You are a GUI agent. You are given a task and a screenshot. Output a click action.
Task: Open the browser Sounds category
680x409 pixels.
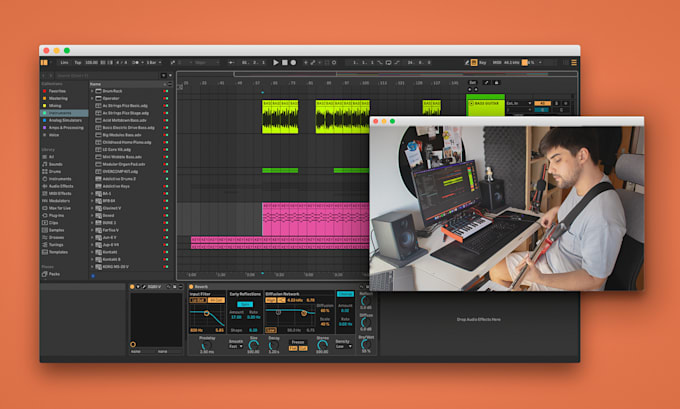click(x=52, y=164)
